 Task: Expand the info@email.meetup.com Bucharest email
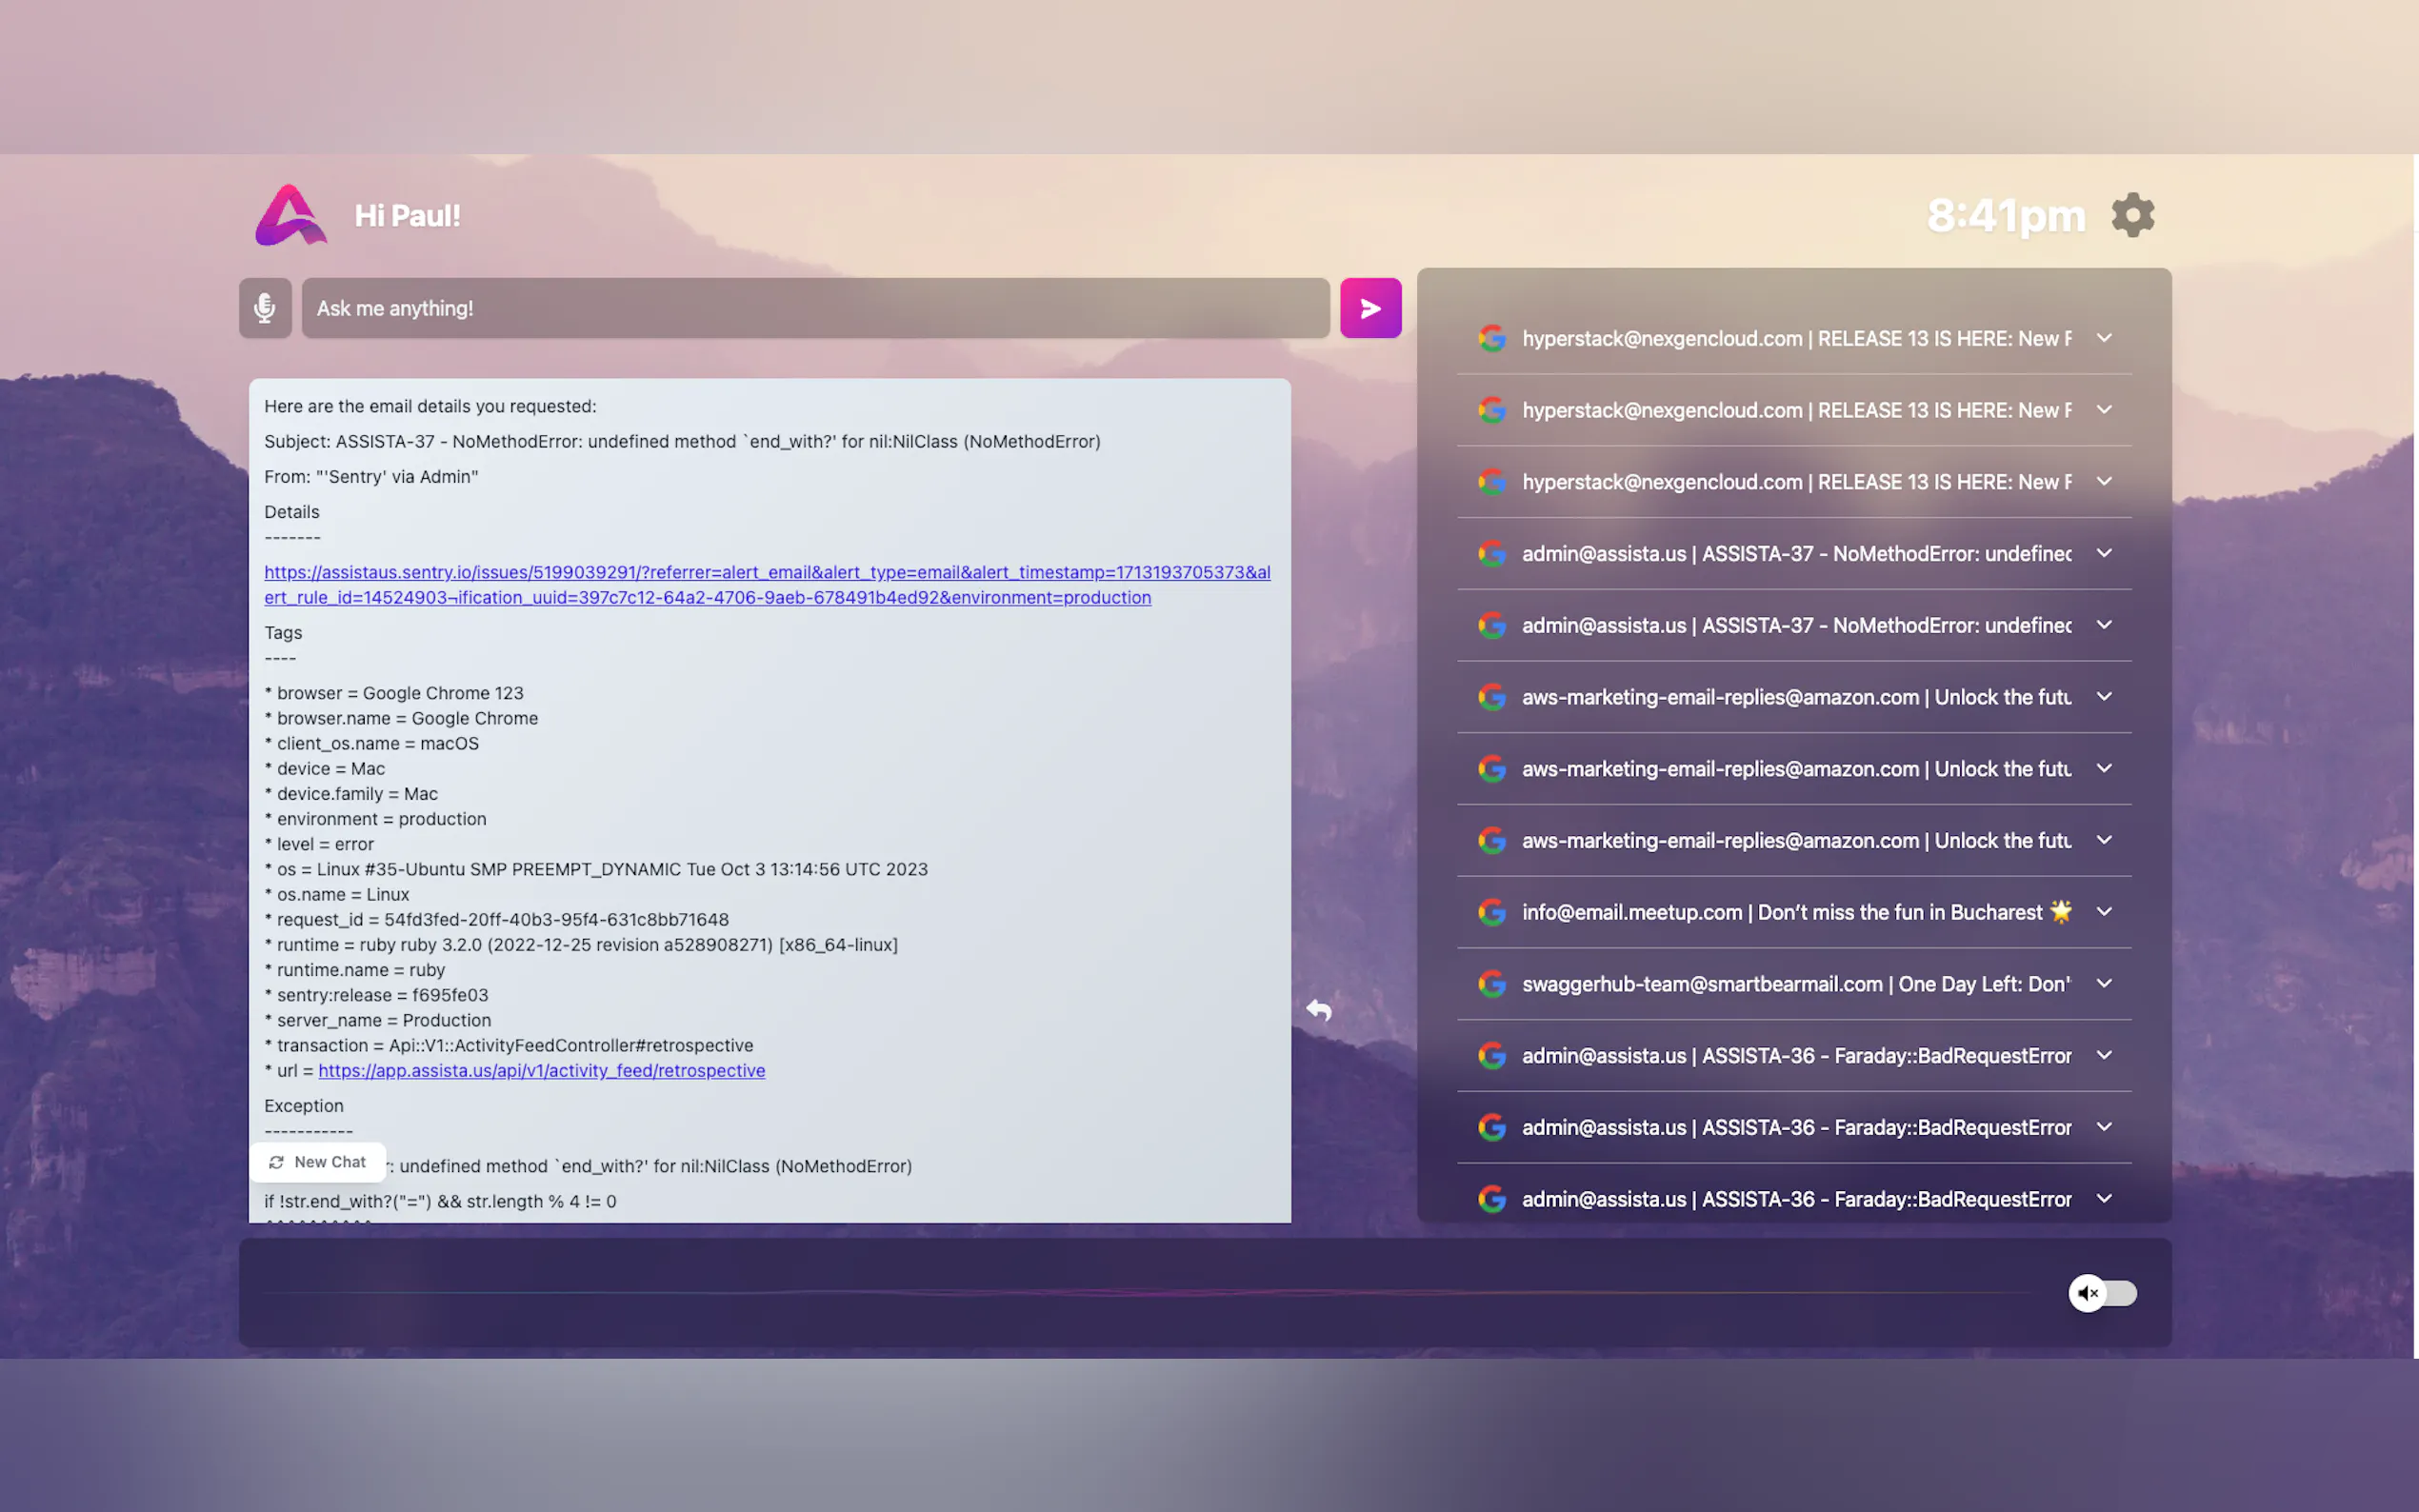[2104, 912]
